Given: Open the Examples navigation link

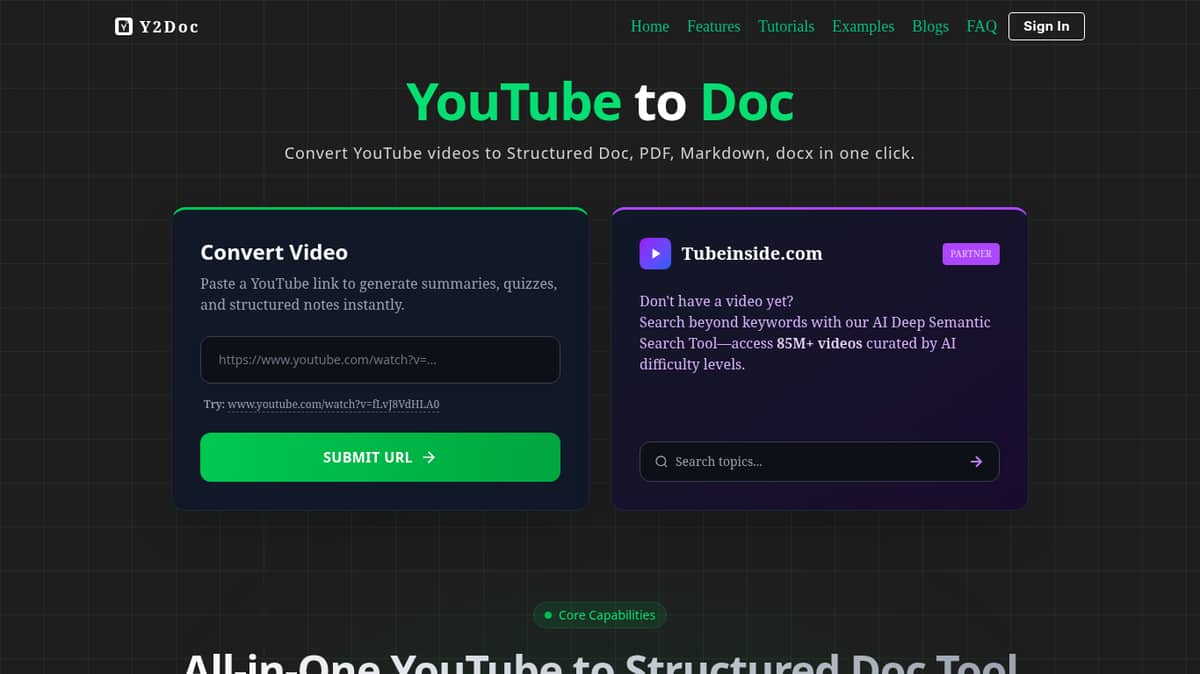Looking at the screenshot, I should [863, 27].
